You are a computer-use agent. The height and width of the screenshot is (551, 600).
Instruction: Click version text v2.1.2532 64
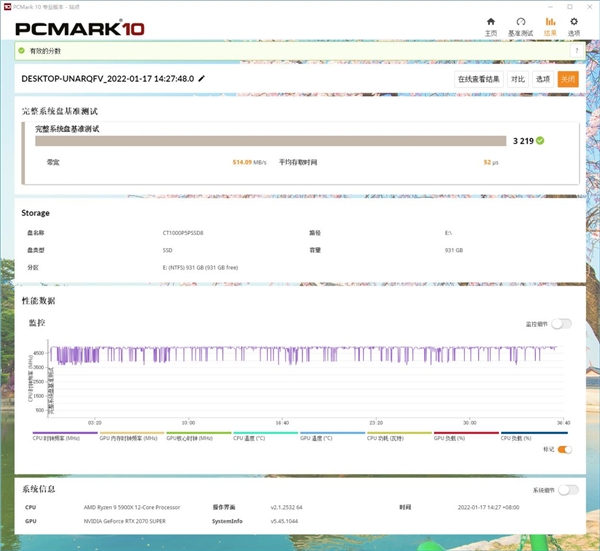tap(287, 507)
